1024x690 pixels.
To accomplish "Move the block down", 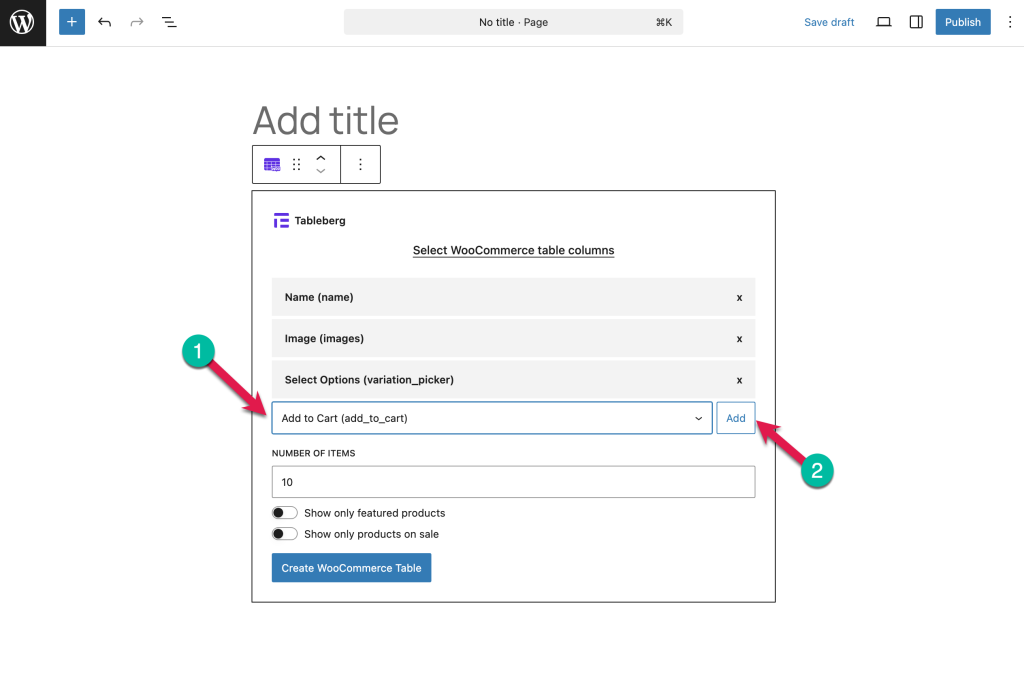I will tap(321, 171).
